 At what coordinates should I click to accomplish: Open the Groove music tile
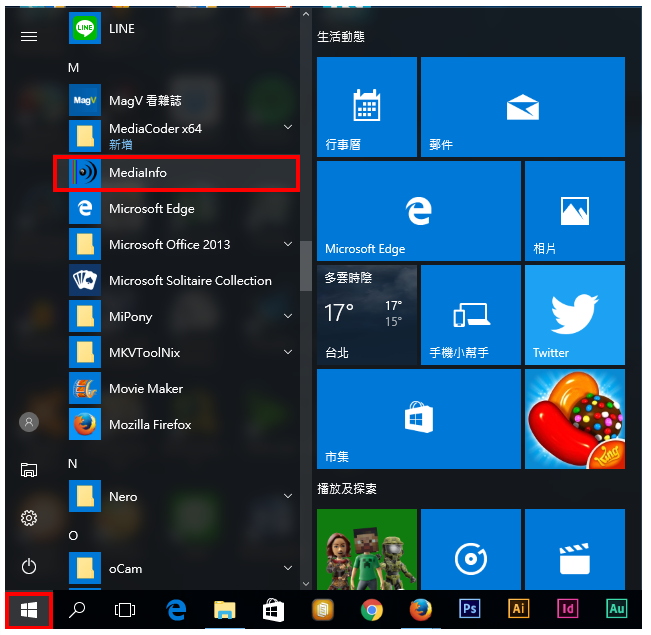[x=471, y=549]
